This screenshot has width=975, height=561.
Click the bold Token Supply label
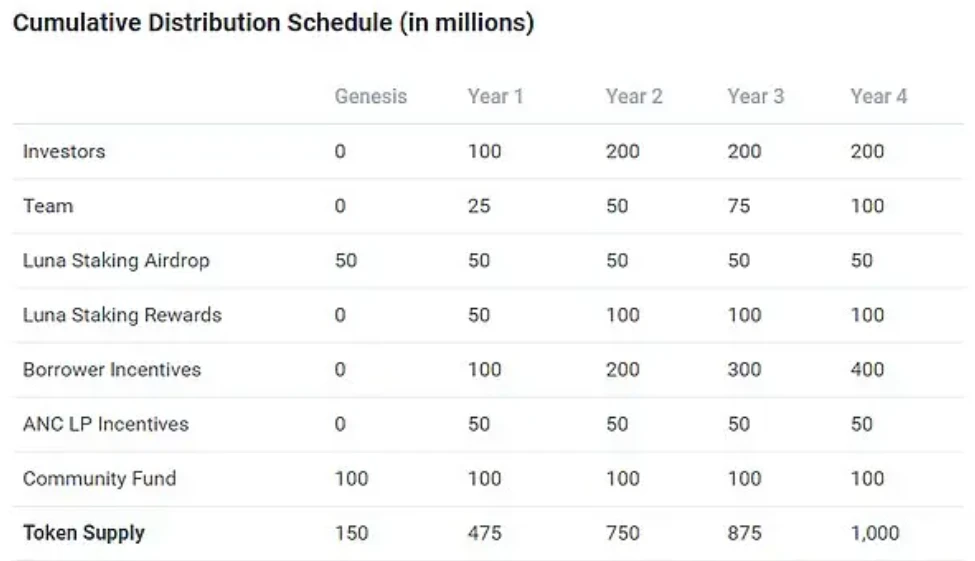(x=84, y=533)
